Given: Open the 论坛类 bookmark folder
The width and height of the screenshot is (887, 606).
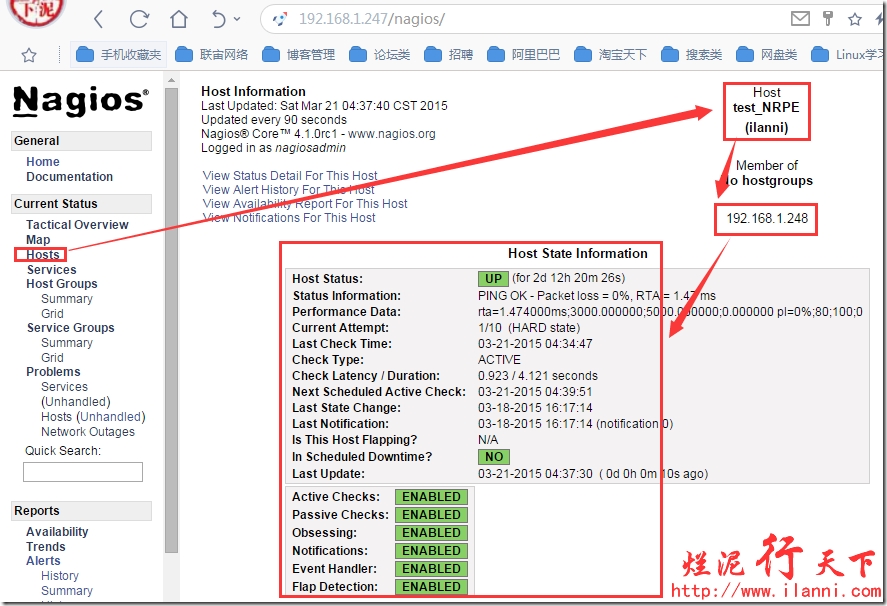Looking at the screenshot, I should coord(380,55).
